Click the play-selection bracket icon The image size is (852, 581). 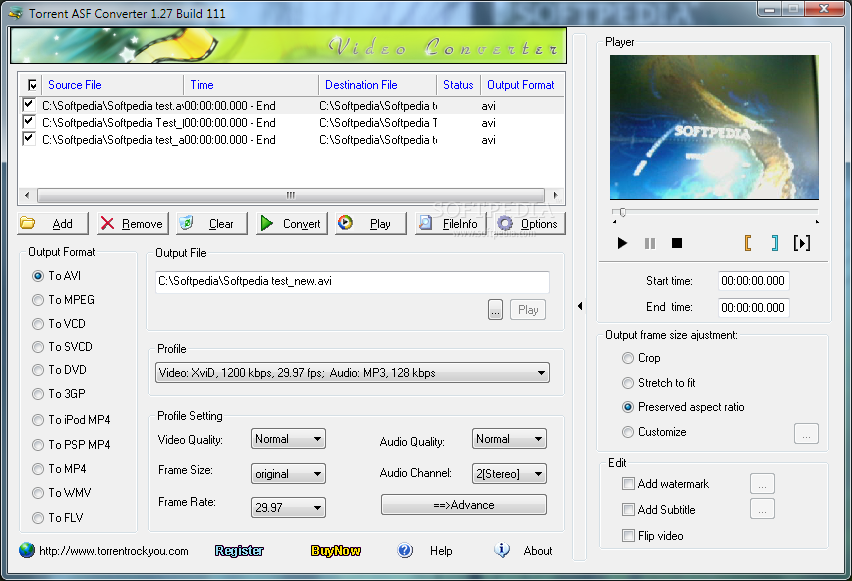[x=801, y=243]
